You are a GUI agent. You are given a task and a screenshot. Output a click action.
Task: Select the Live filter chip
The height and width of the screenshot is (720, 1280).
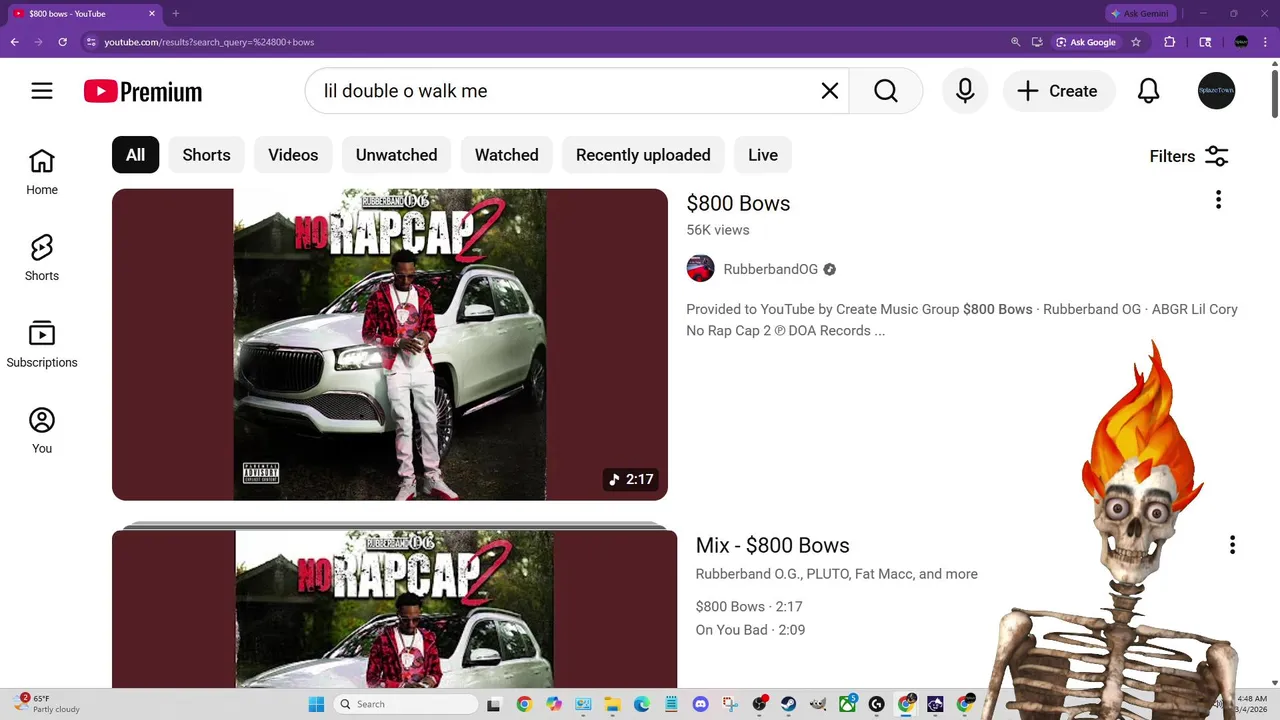[x=762, y=155]
